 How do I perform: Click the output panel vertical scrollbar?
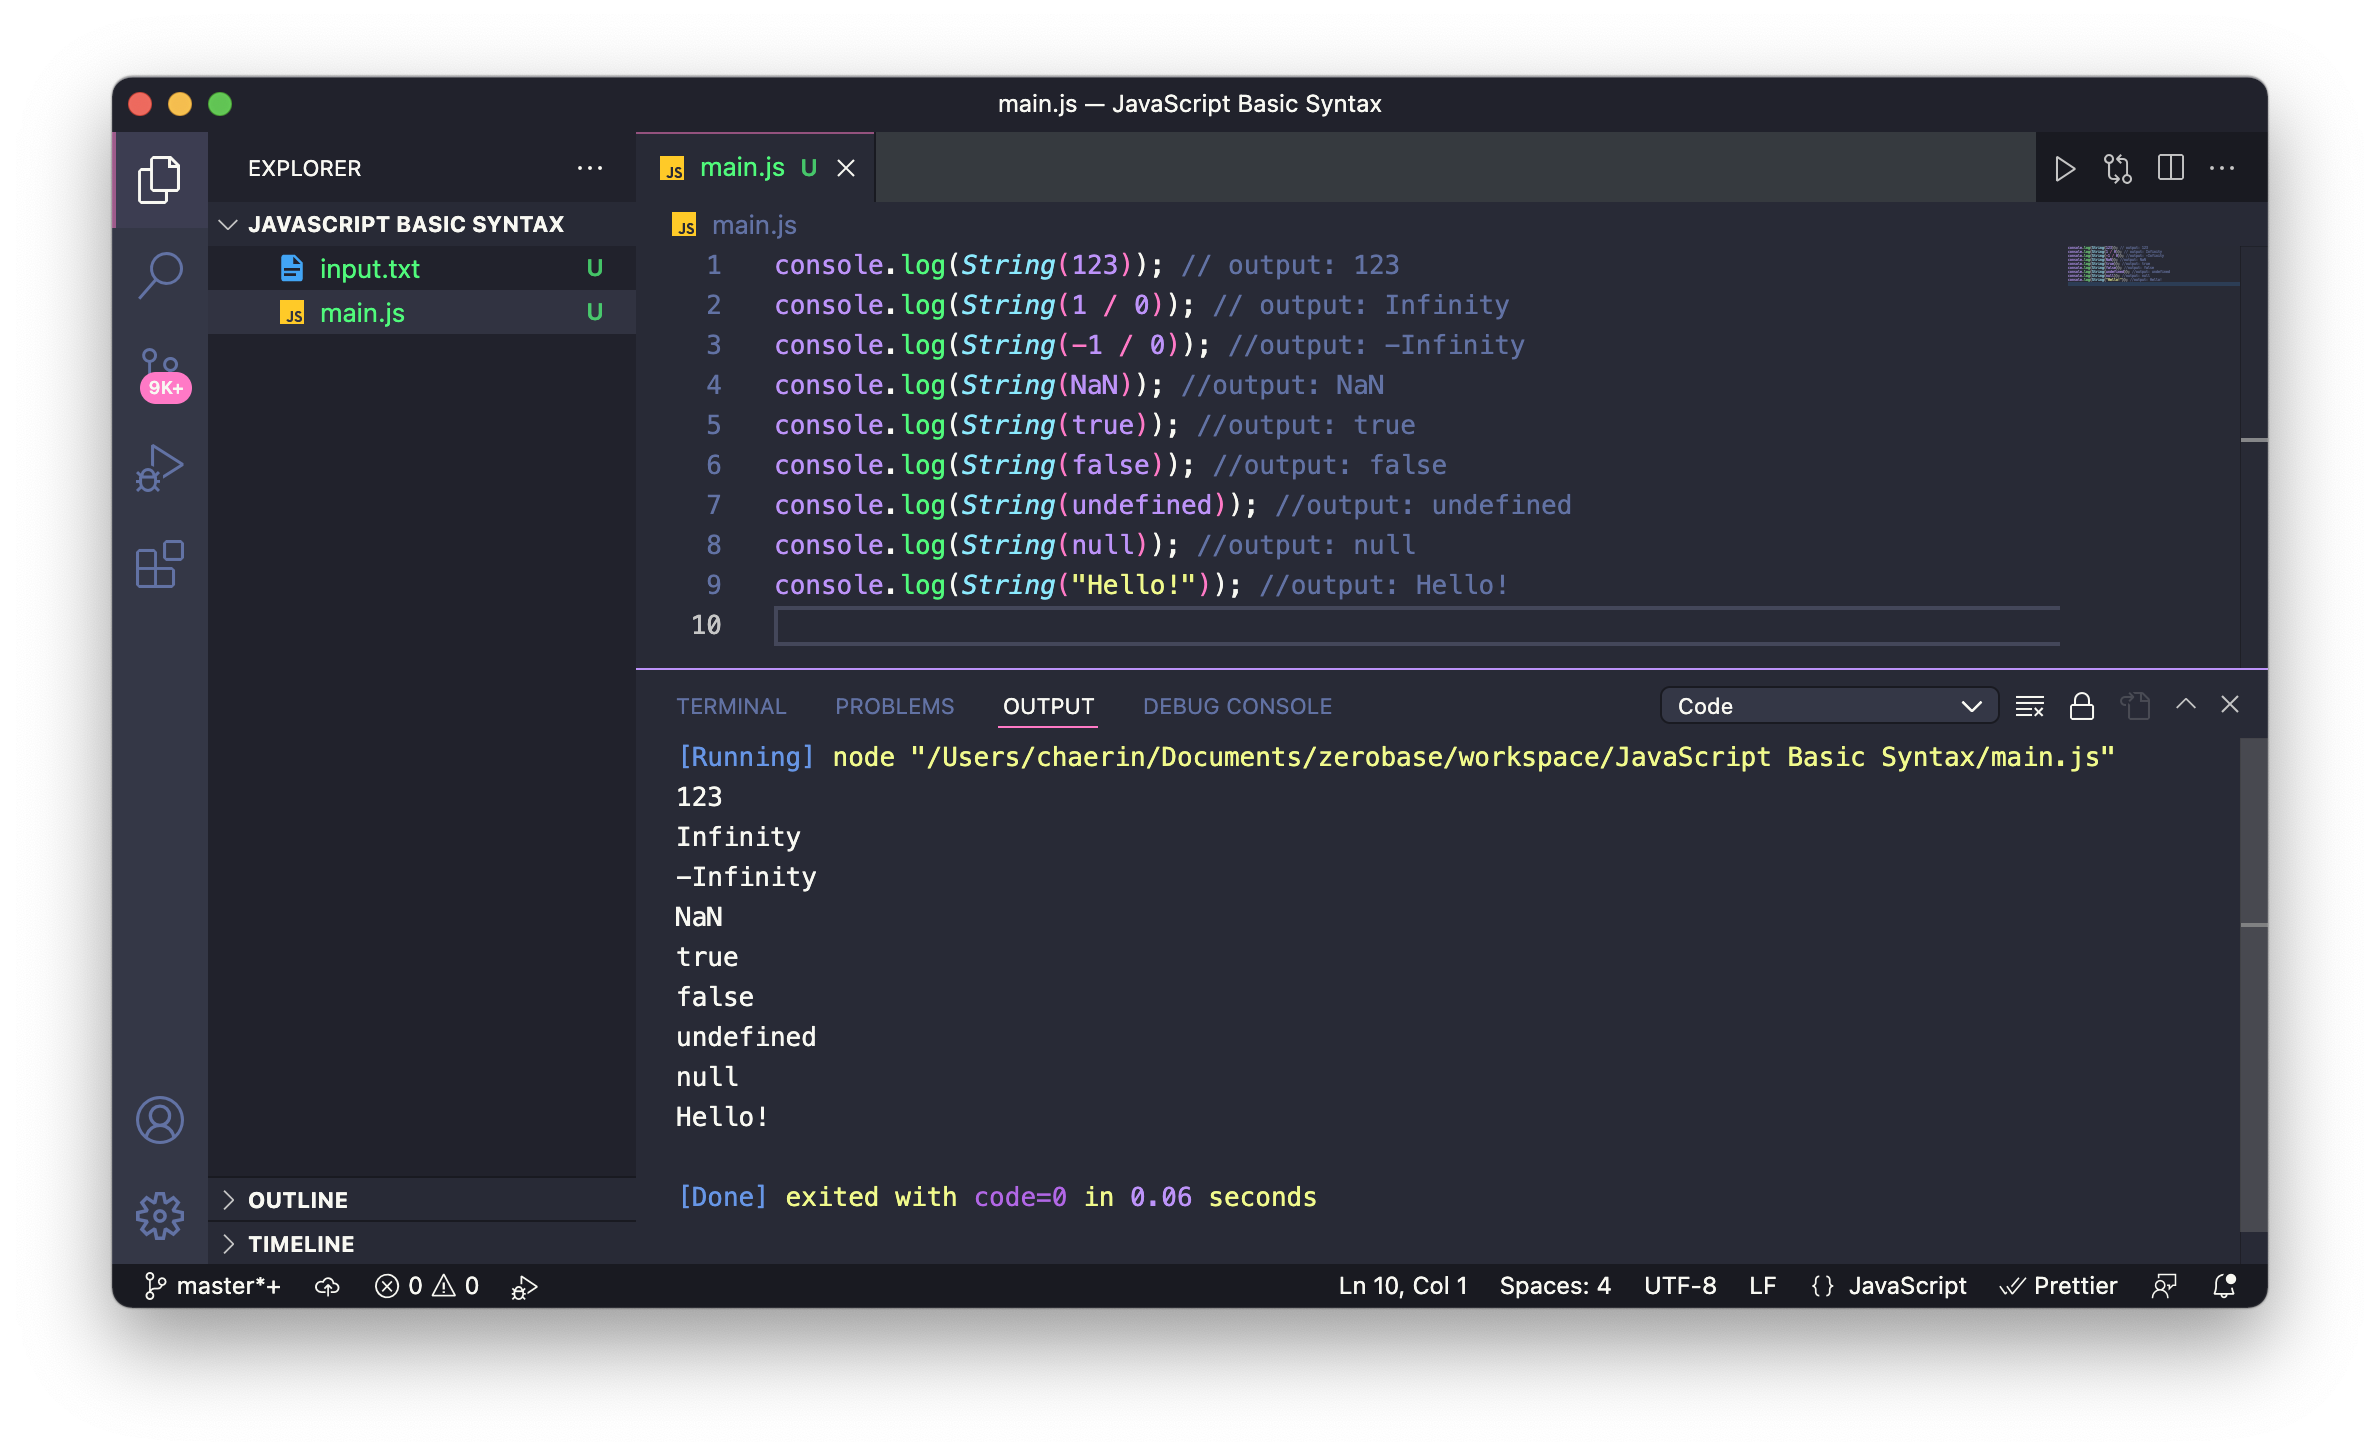tap(2252, 985)
